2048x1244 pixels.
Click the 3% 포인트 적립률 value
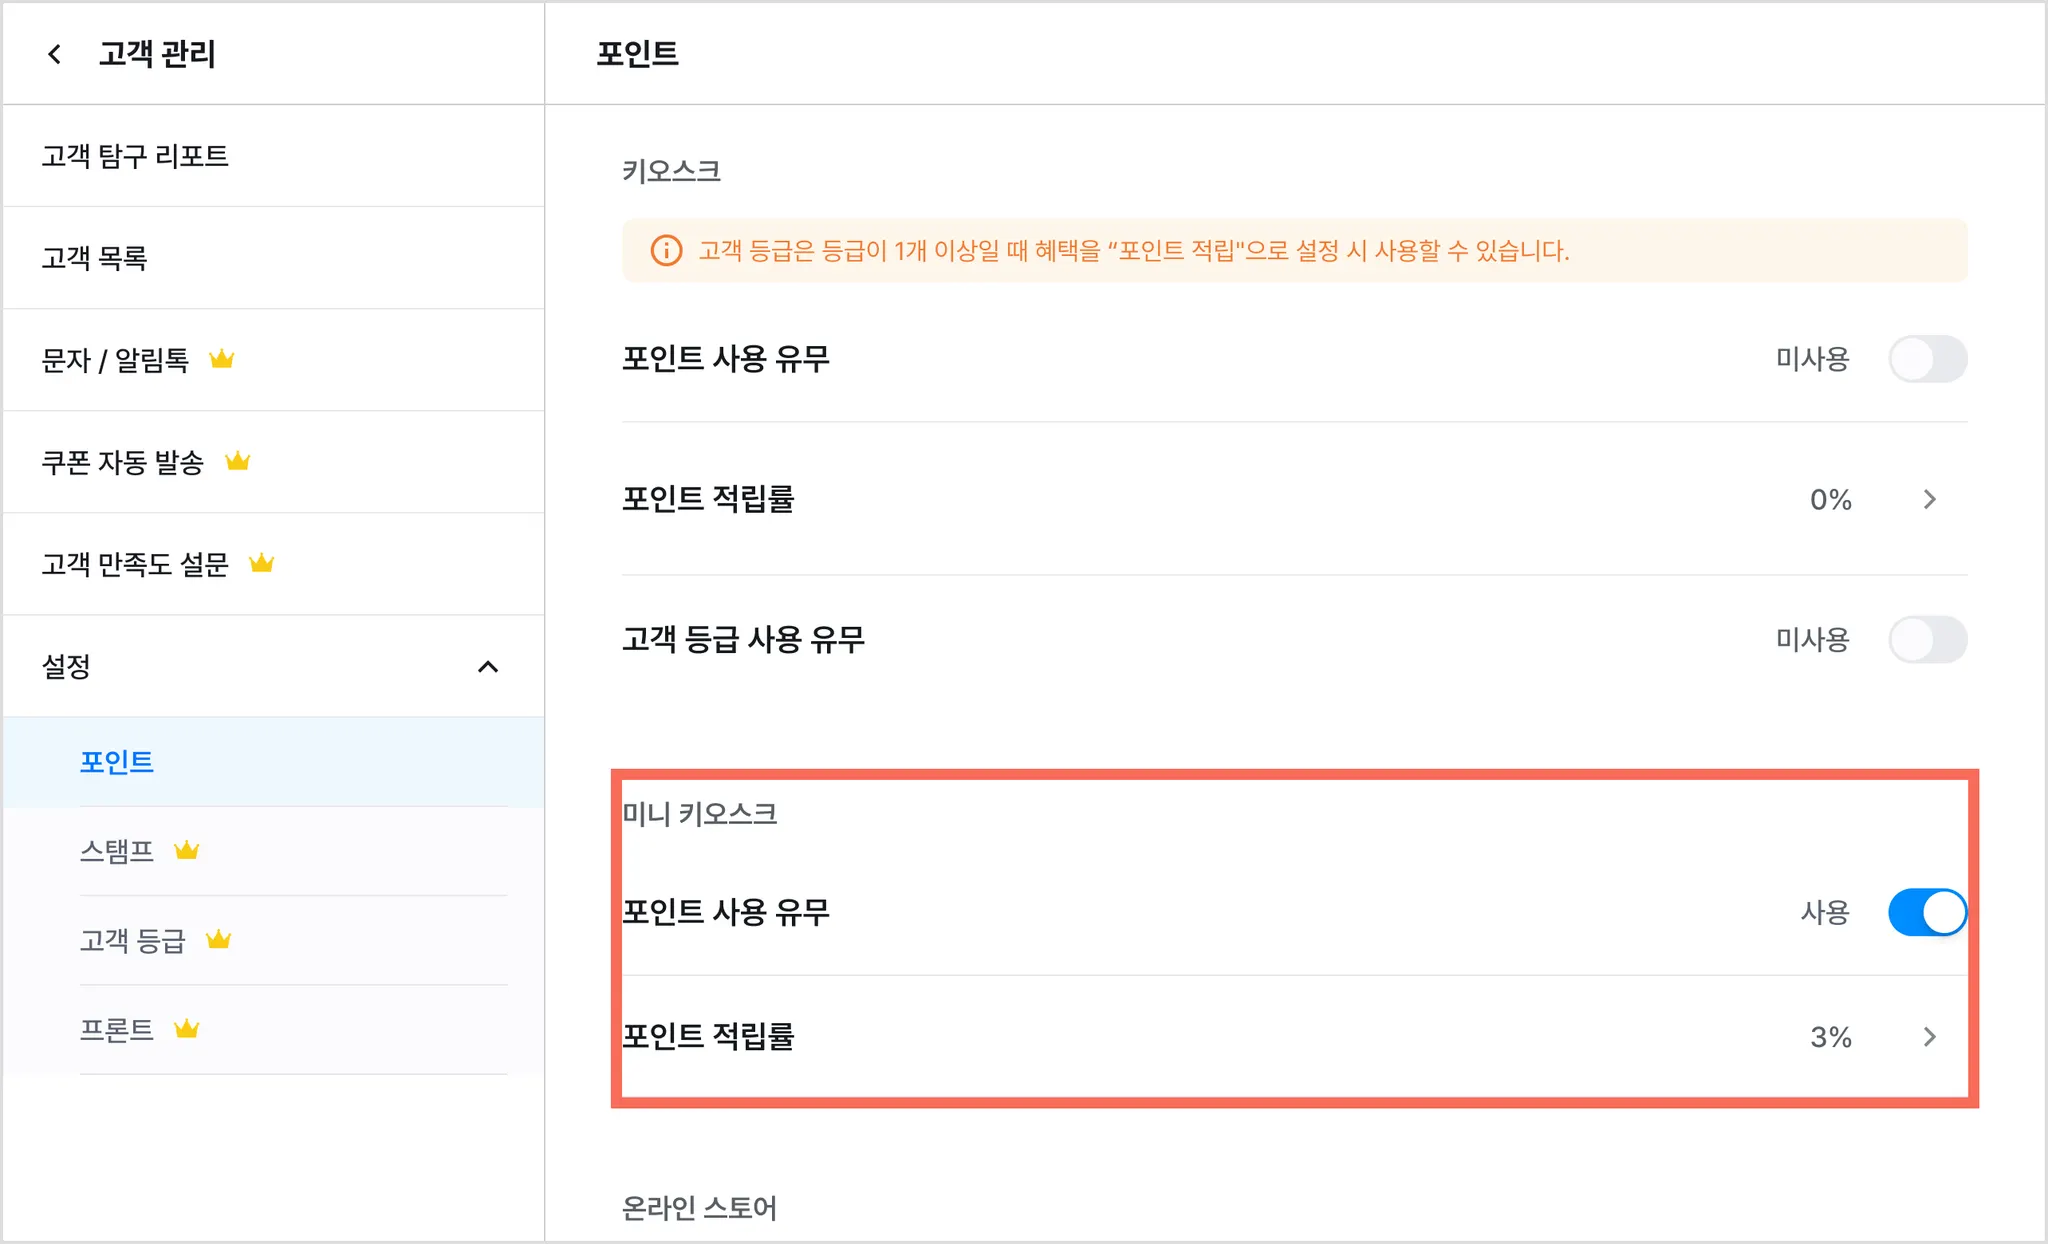coord(1830,1037)
